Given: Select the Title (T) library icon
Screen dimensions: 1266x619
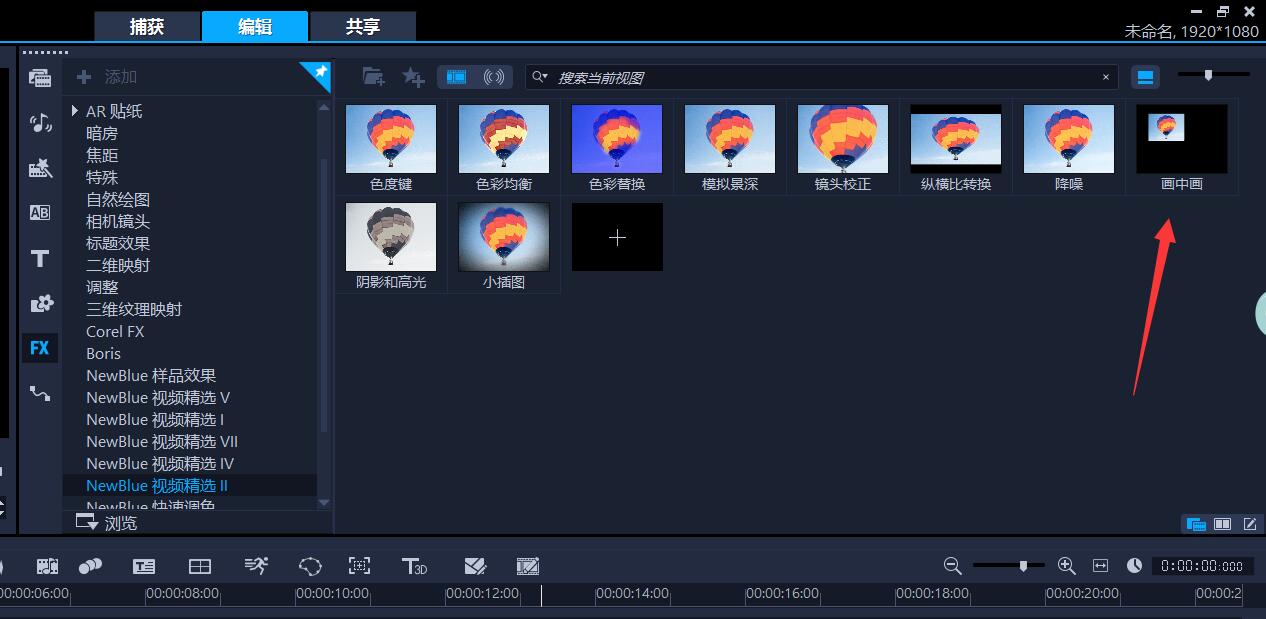Looking at the screenshot, I should point(40,259).
